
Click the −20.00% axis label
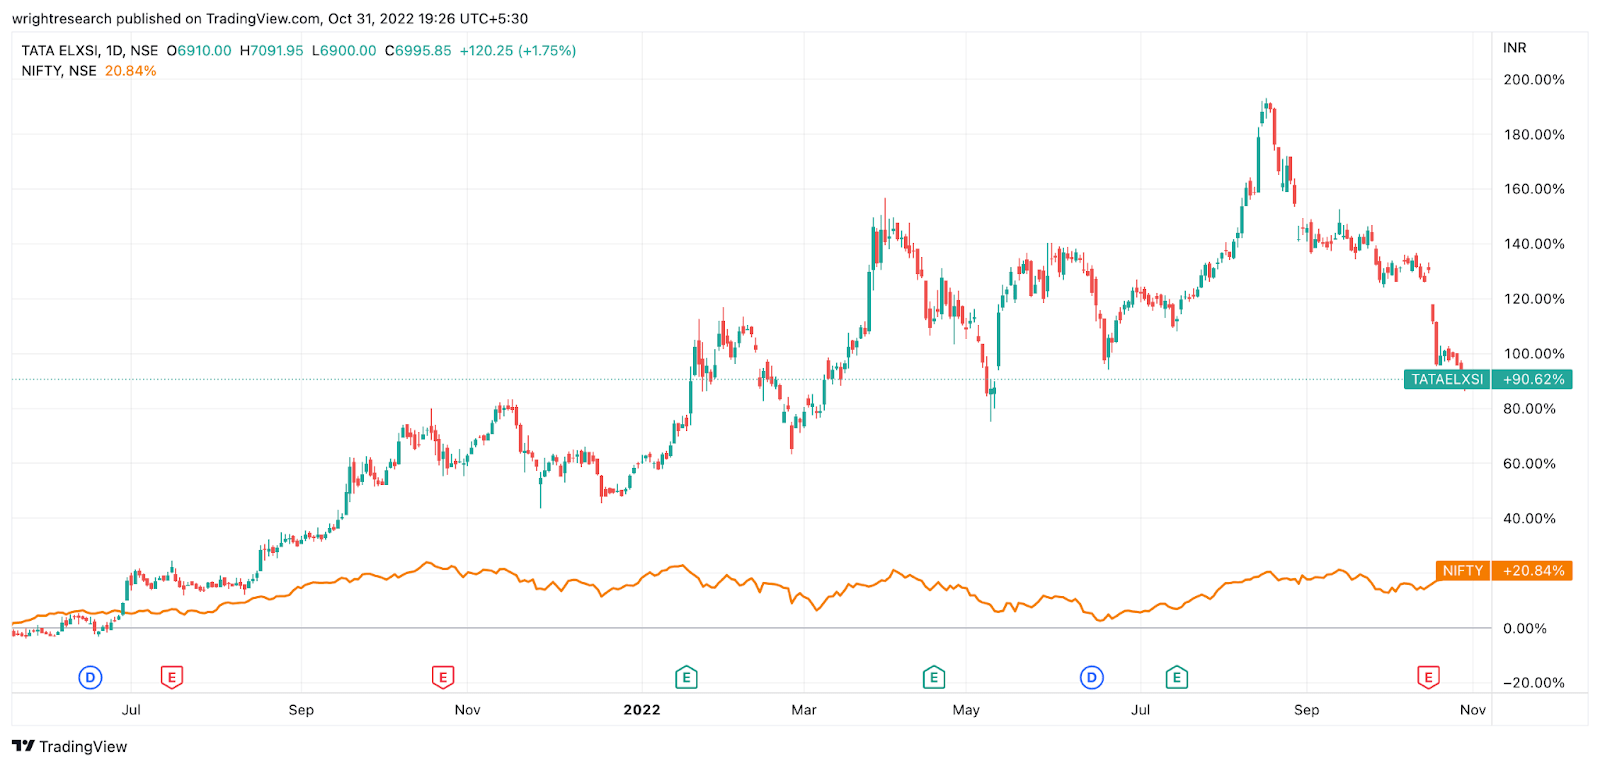tap(1534, 683)
